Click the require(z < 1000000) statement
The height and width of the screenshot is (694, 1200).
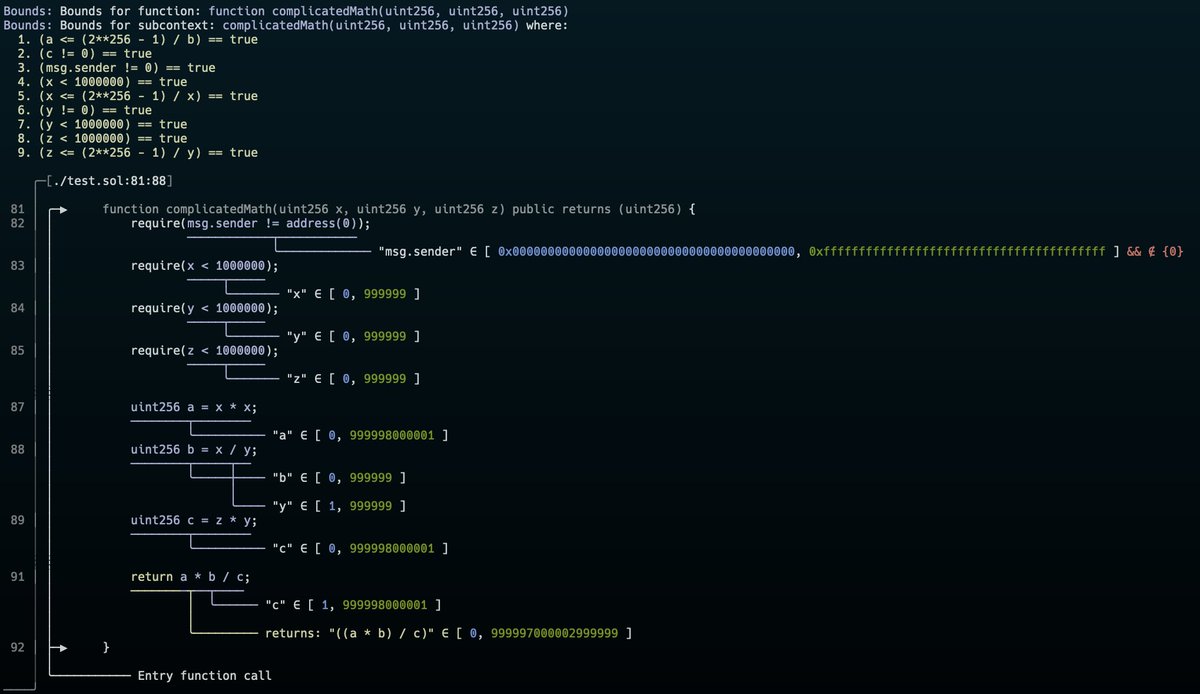204,351
